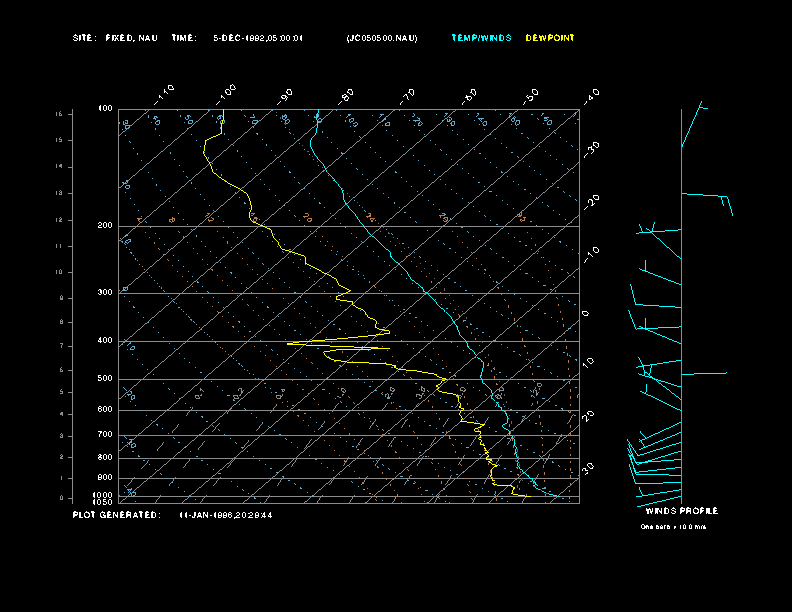Screen dimensions: 792x612
Task: Click the "TIME:" header label
Action: click(184, 38)
